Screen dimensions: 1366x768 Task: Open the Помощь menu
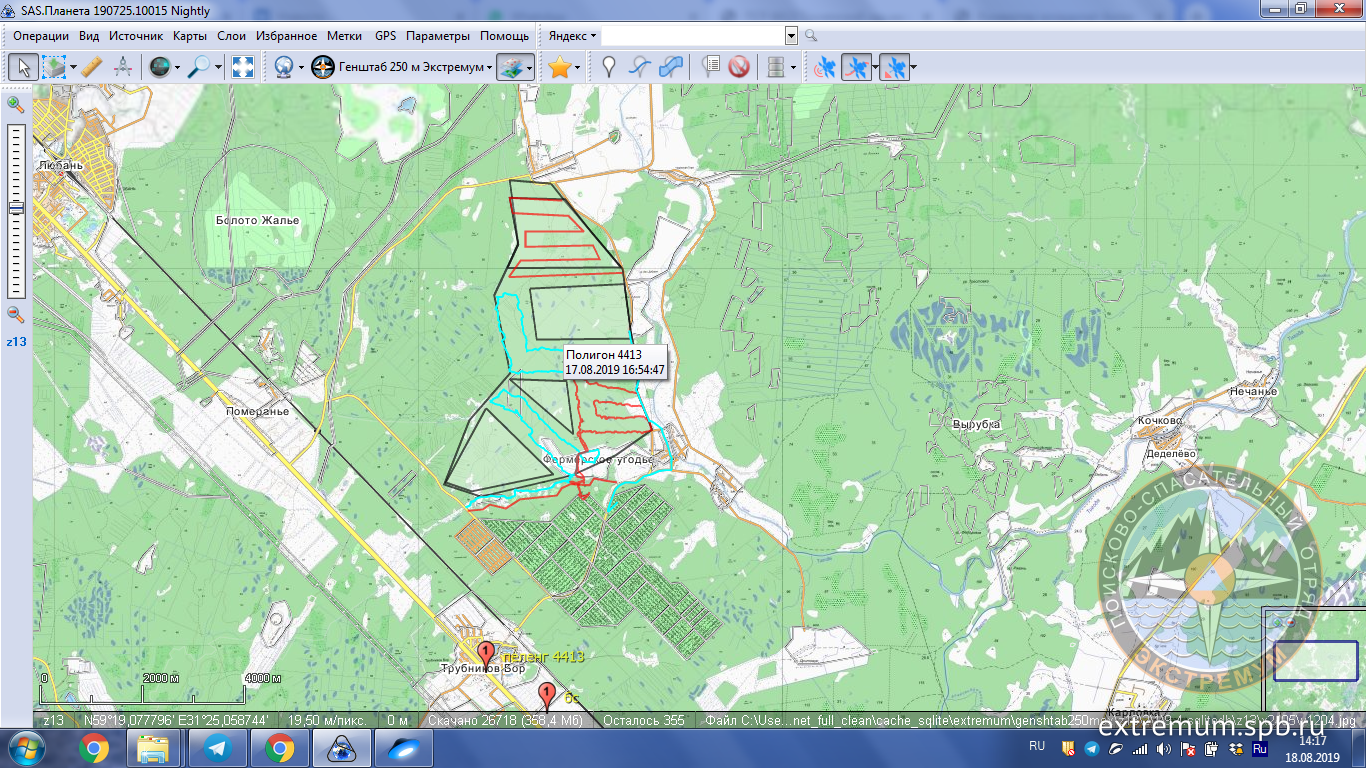click(505, 36)
